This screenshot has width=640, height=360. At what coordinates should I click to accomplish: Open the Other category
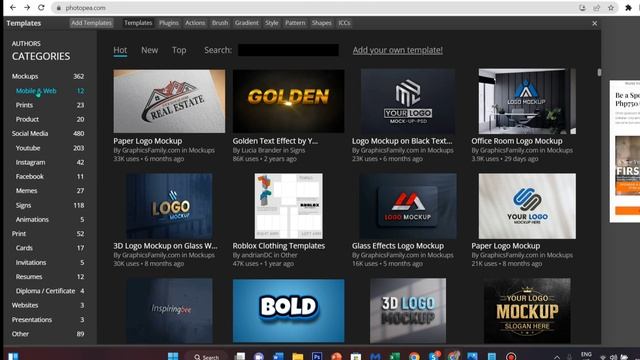[x=48, y=334]
